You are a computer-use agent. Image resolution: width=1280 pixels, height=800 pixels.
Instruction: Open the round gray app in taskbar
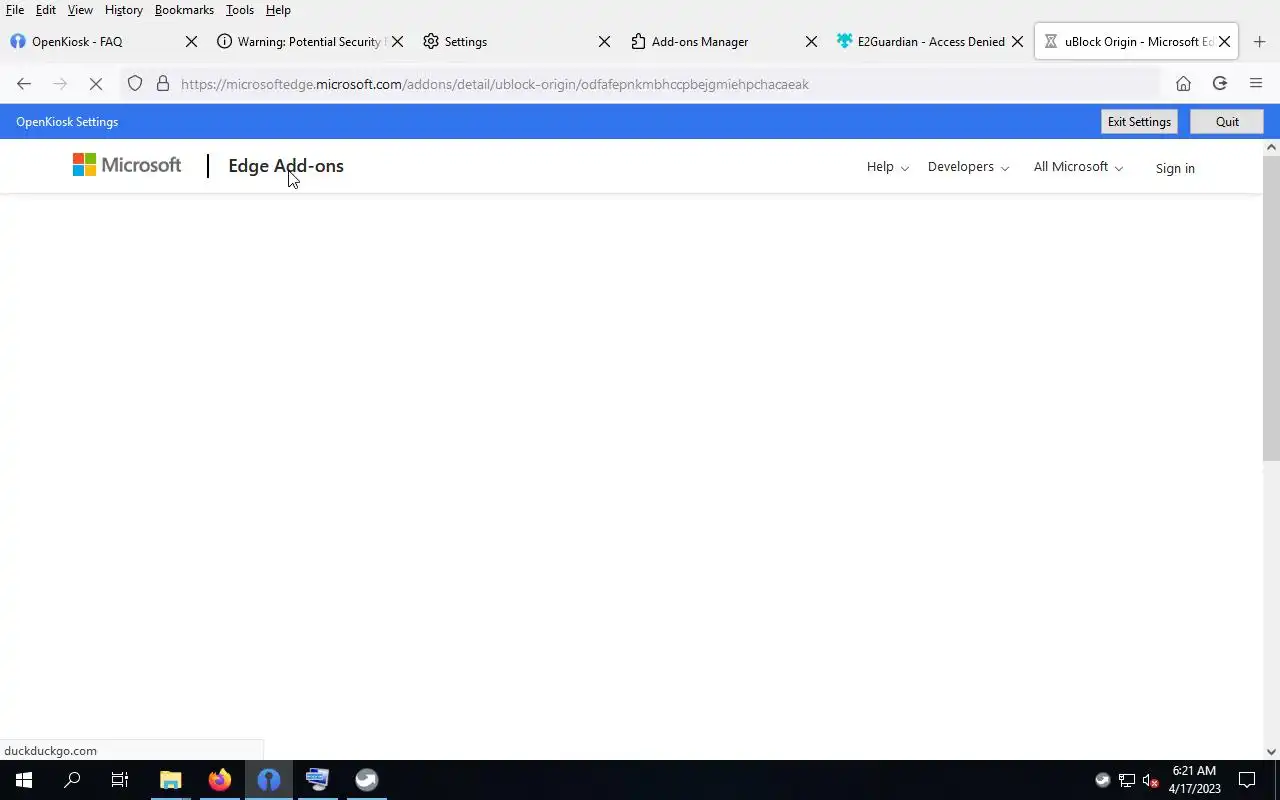pos(367,780)
